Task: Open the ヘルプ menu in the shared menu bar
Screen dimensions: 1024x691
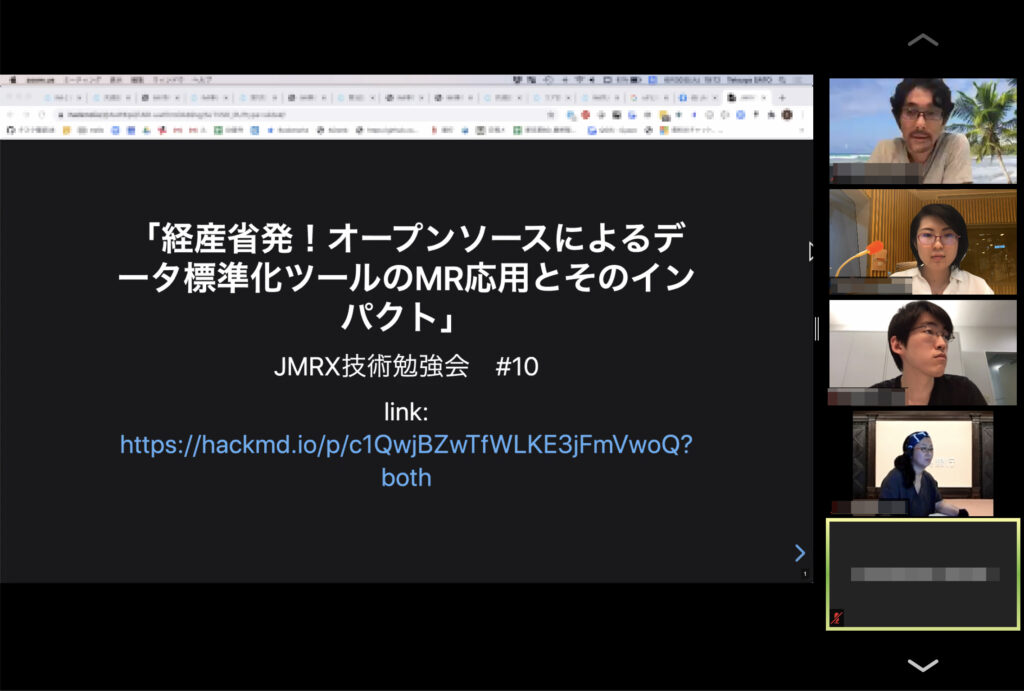Action: point(202,80)
